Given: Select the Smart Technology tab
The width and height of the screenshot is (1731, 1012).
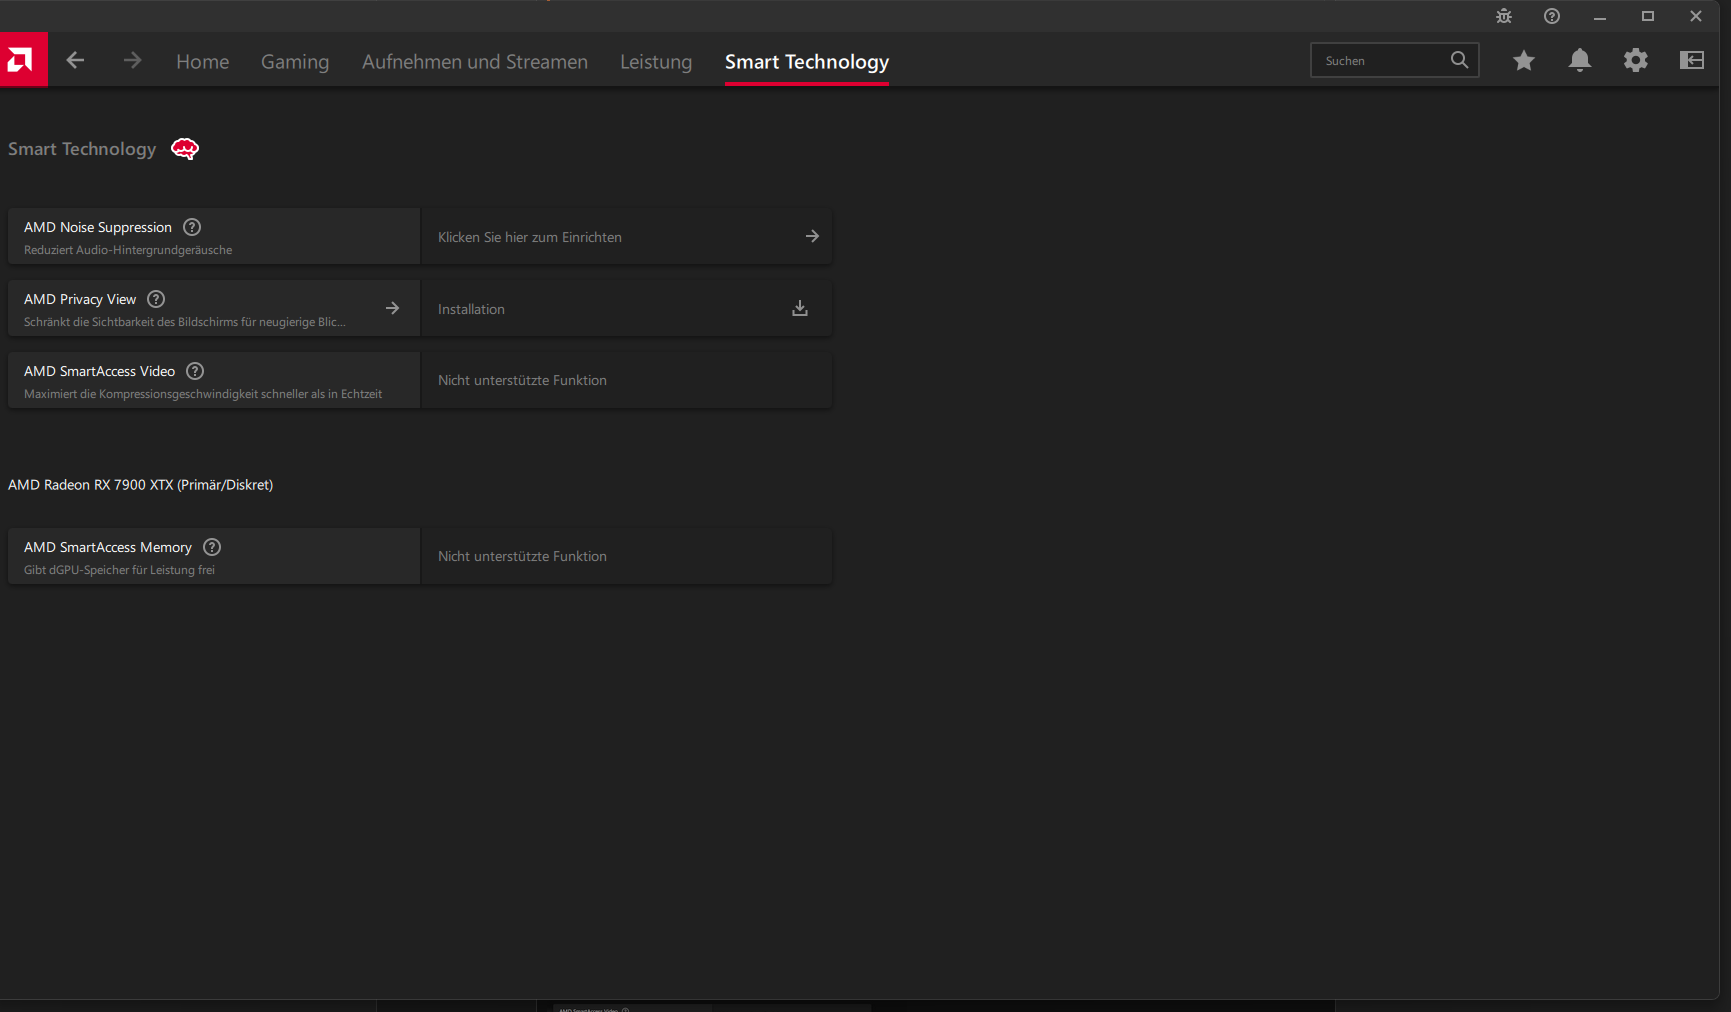Looking at the screenshot, I should click(807, 62).
